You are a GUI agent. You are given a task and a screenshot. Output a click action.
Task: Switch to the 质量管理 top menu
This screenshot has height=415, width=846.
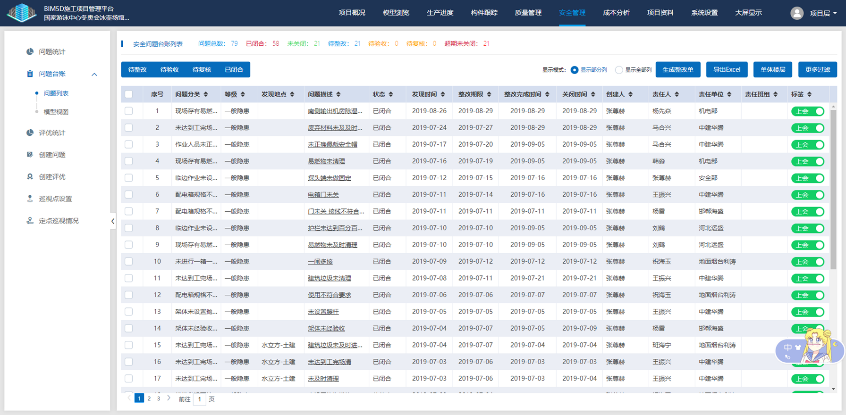tap(528, 13)
